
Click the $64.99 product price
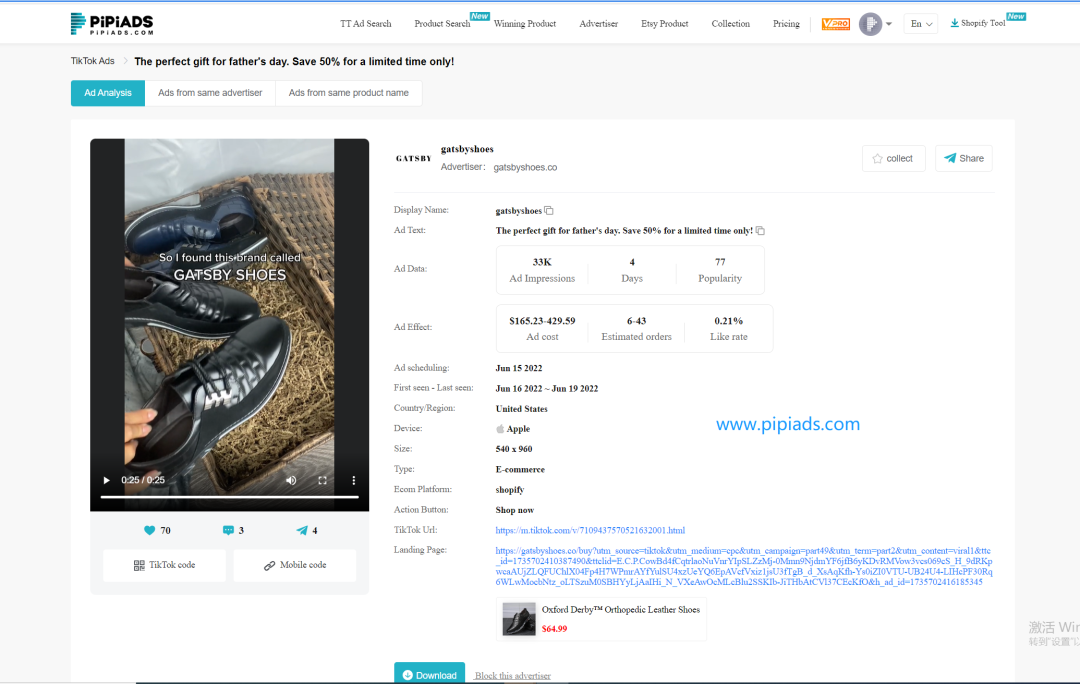554,629
